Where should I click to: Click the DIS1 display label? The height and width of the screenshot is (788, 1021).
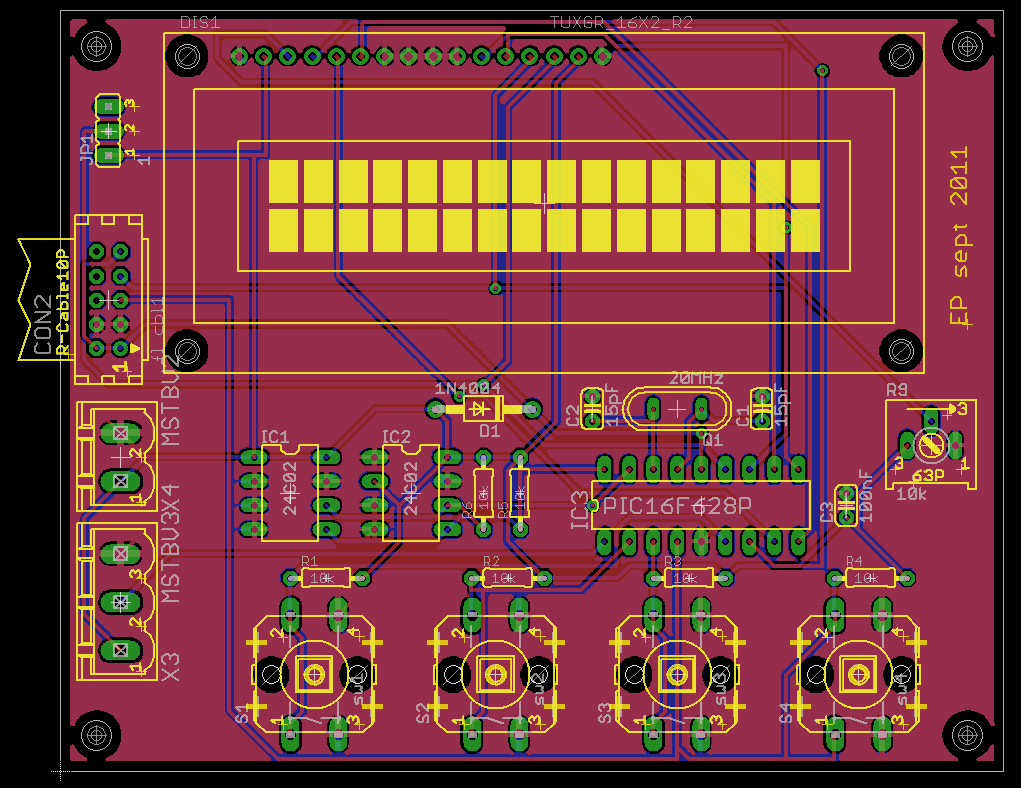click(199, 22)
